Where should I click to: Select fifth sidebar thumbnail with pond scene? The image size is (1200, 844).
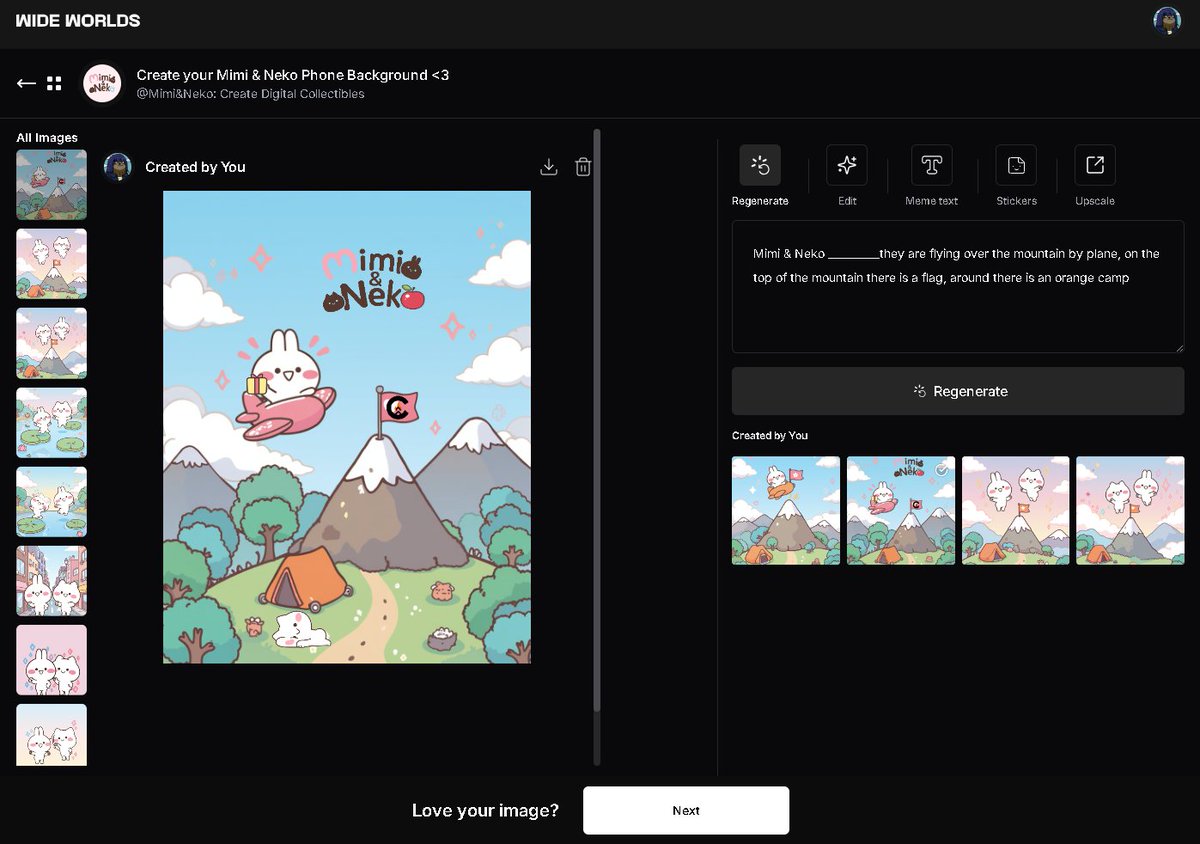52,502
